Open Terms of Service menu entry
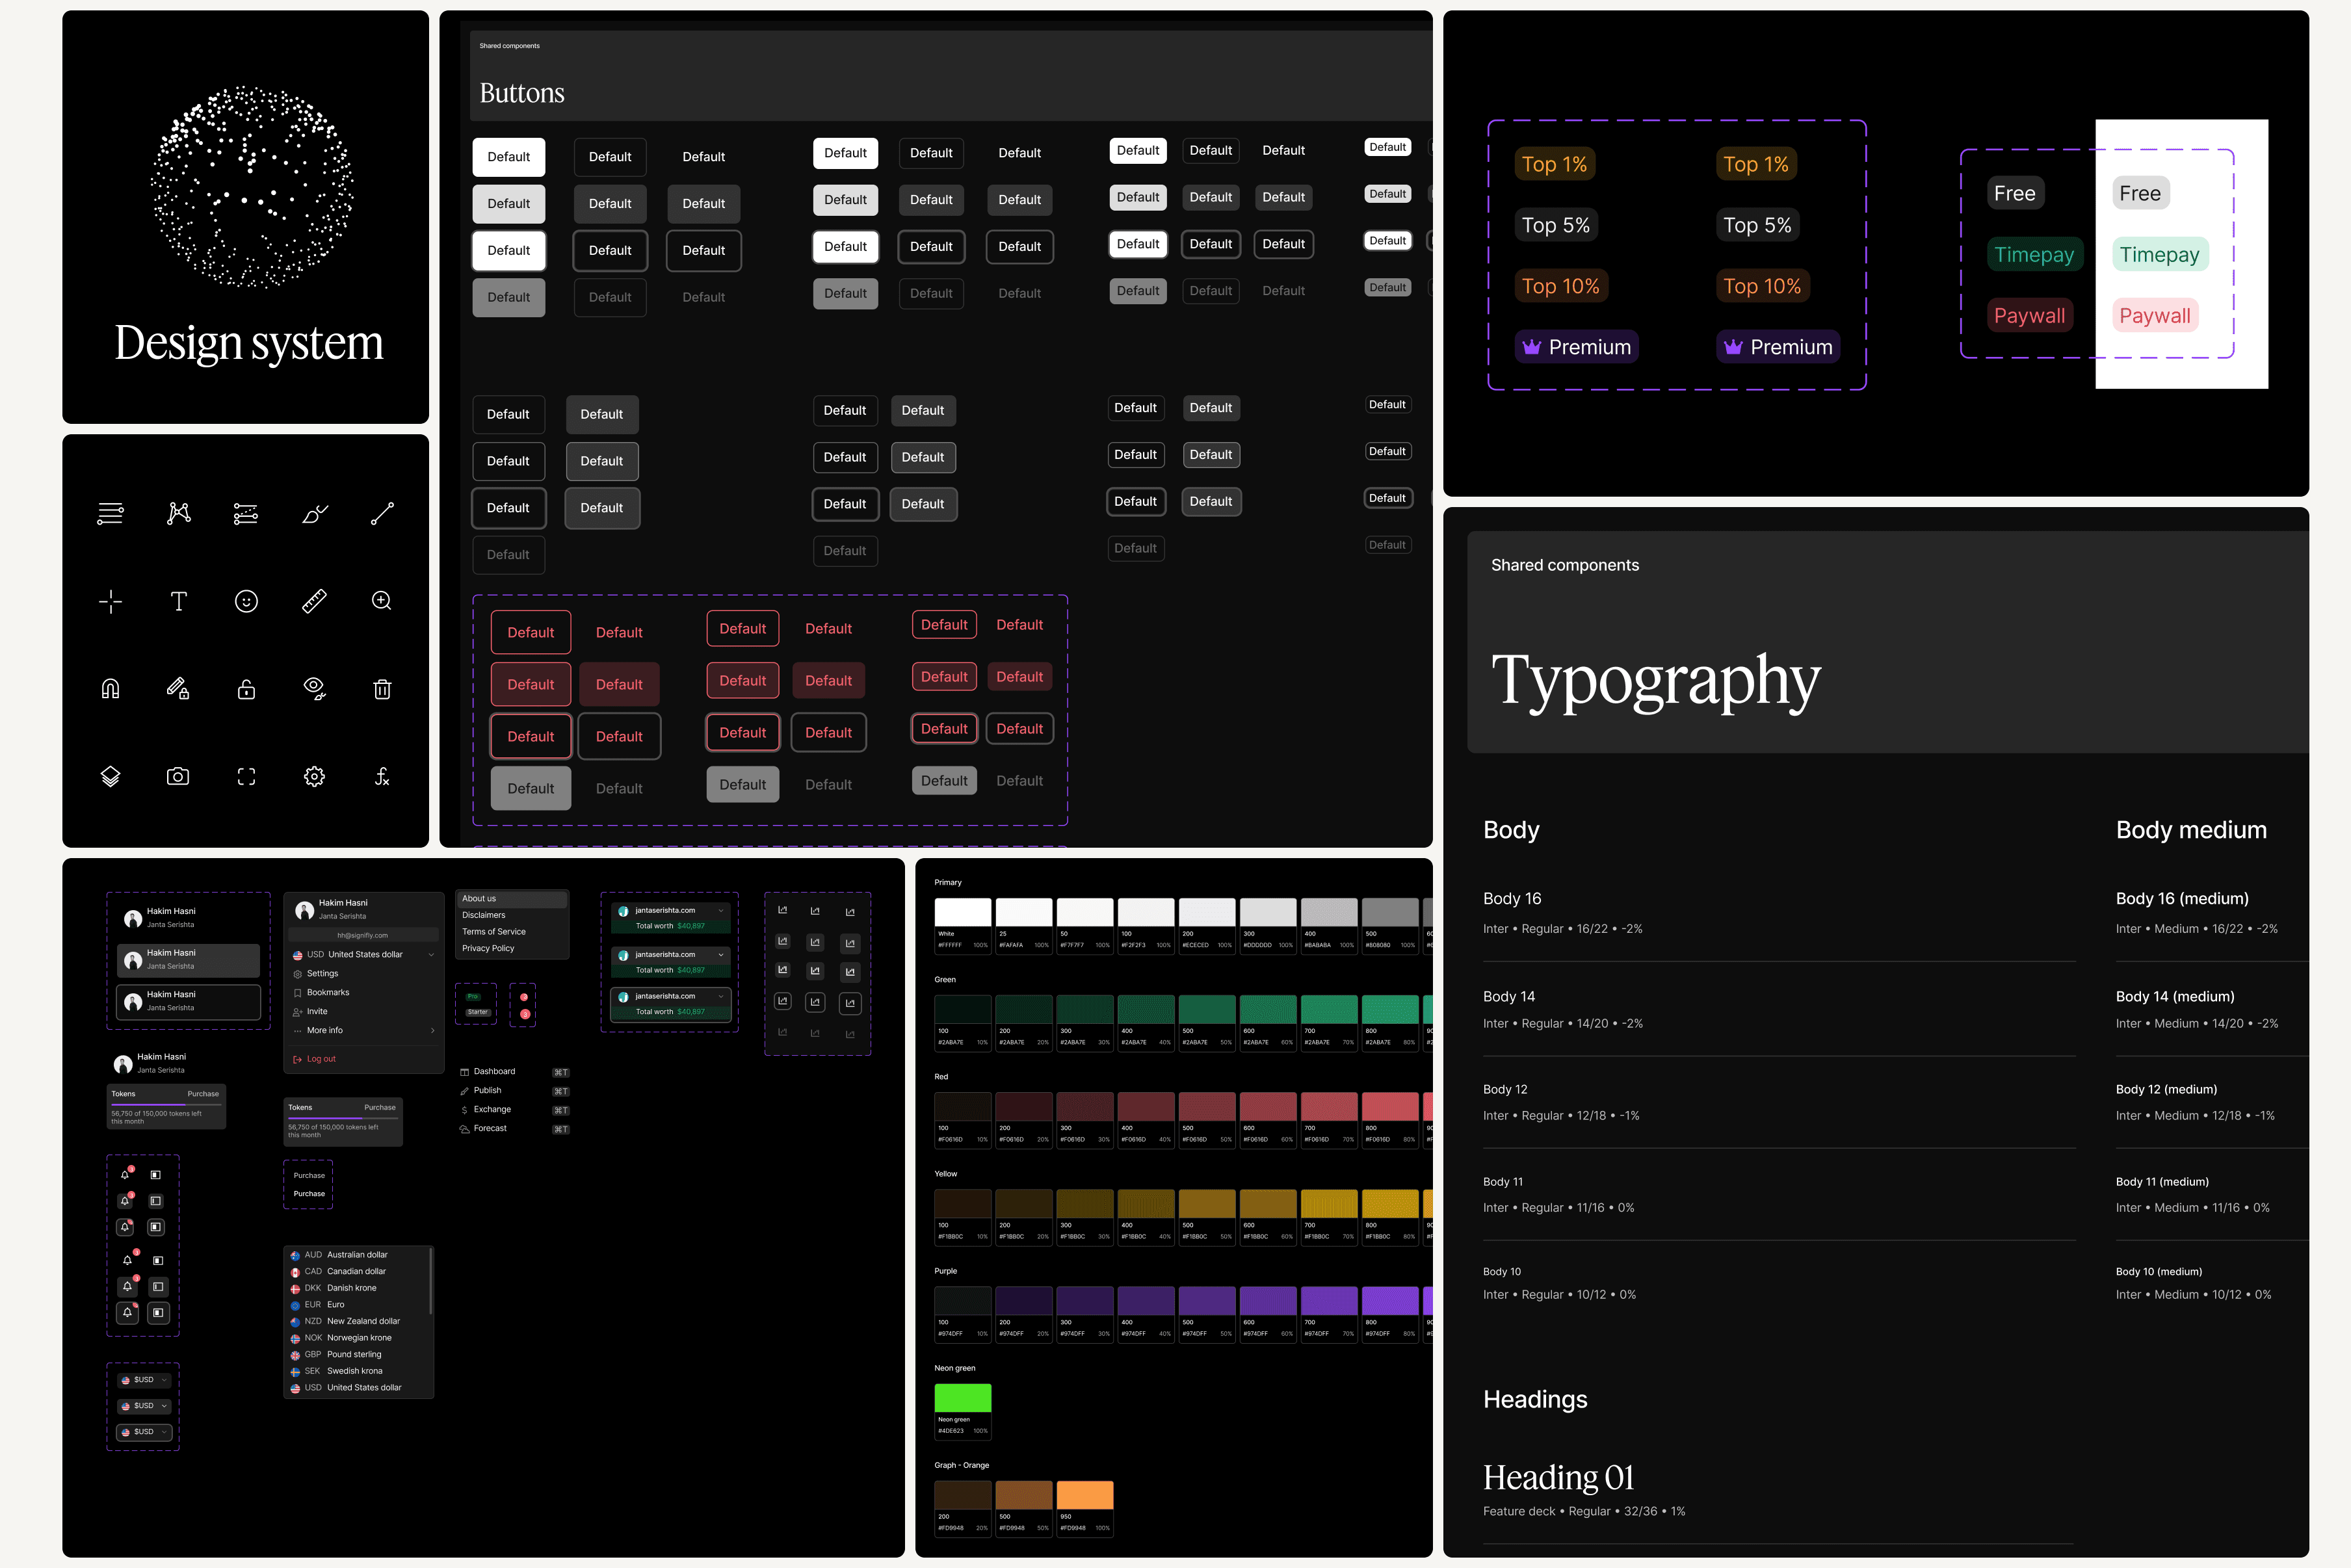Image resolution: width=2351 pixels, height=1568 pixels. (493, 931)
